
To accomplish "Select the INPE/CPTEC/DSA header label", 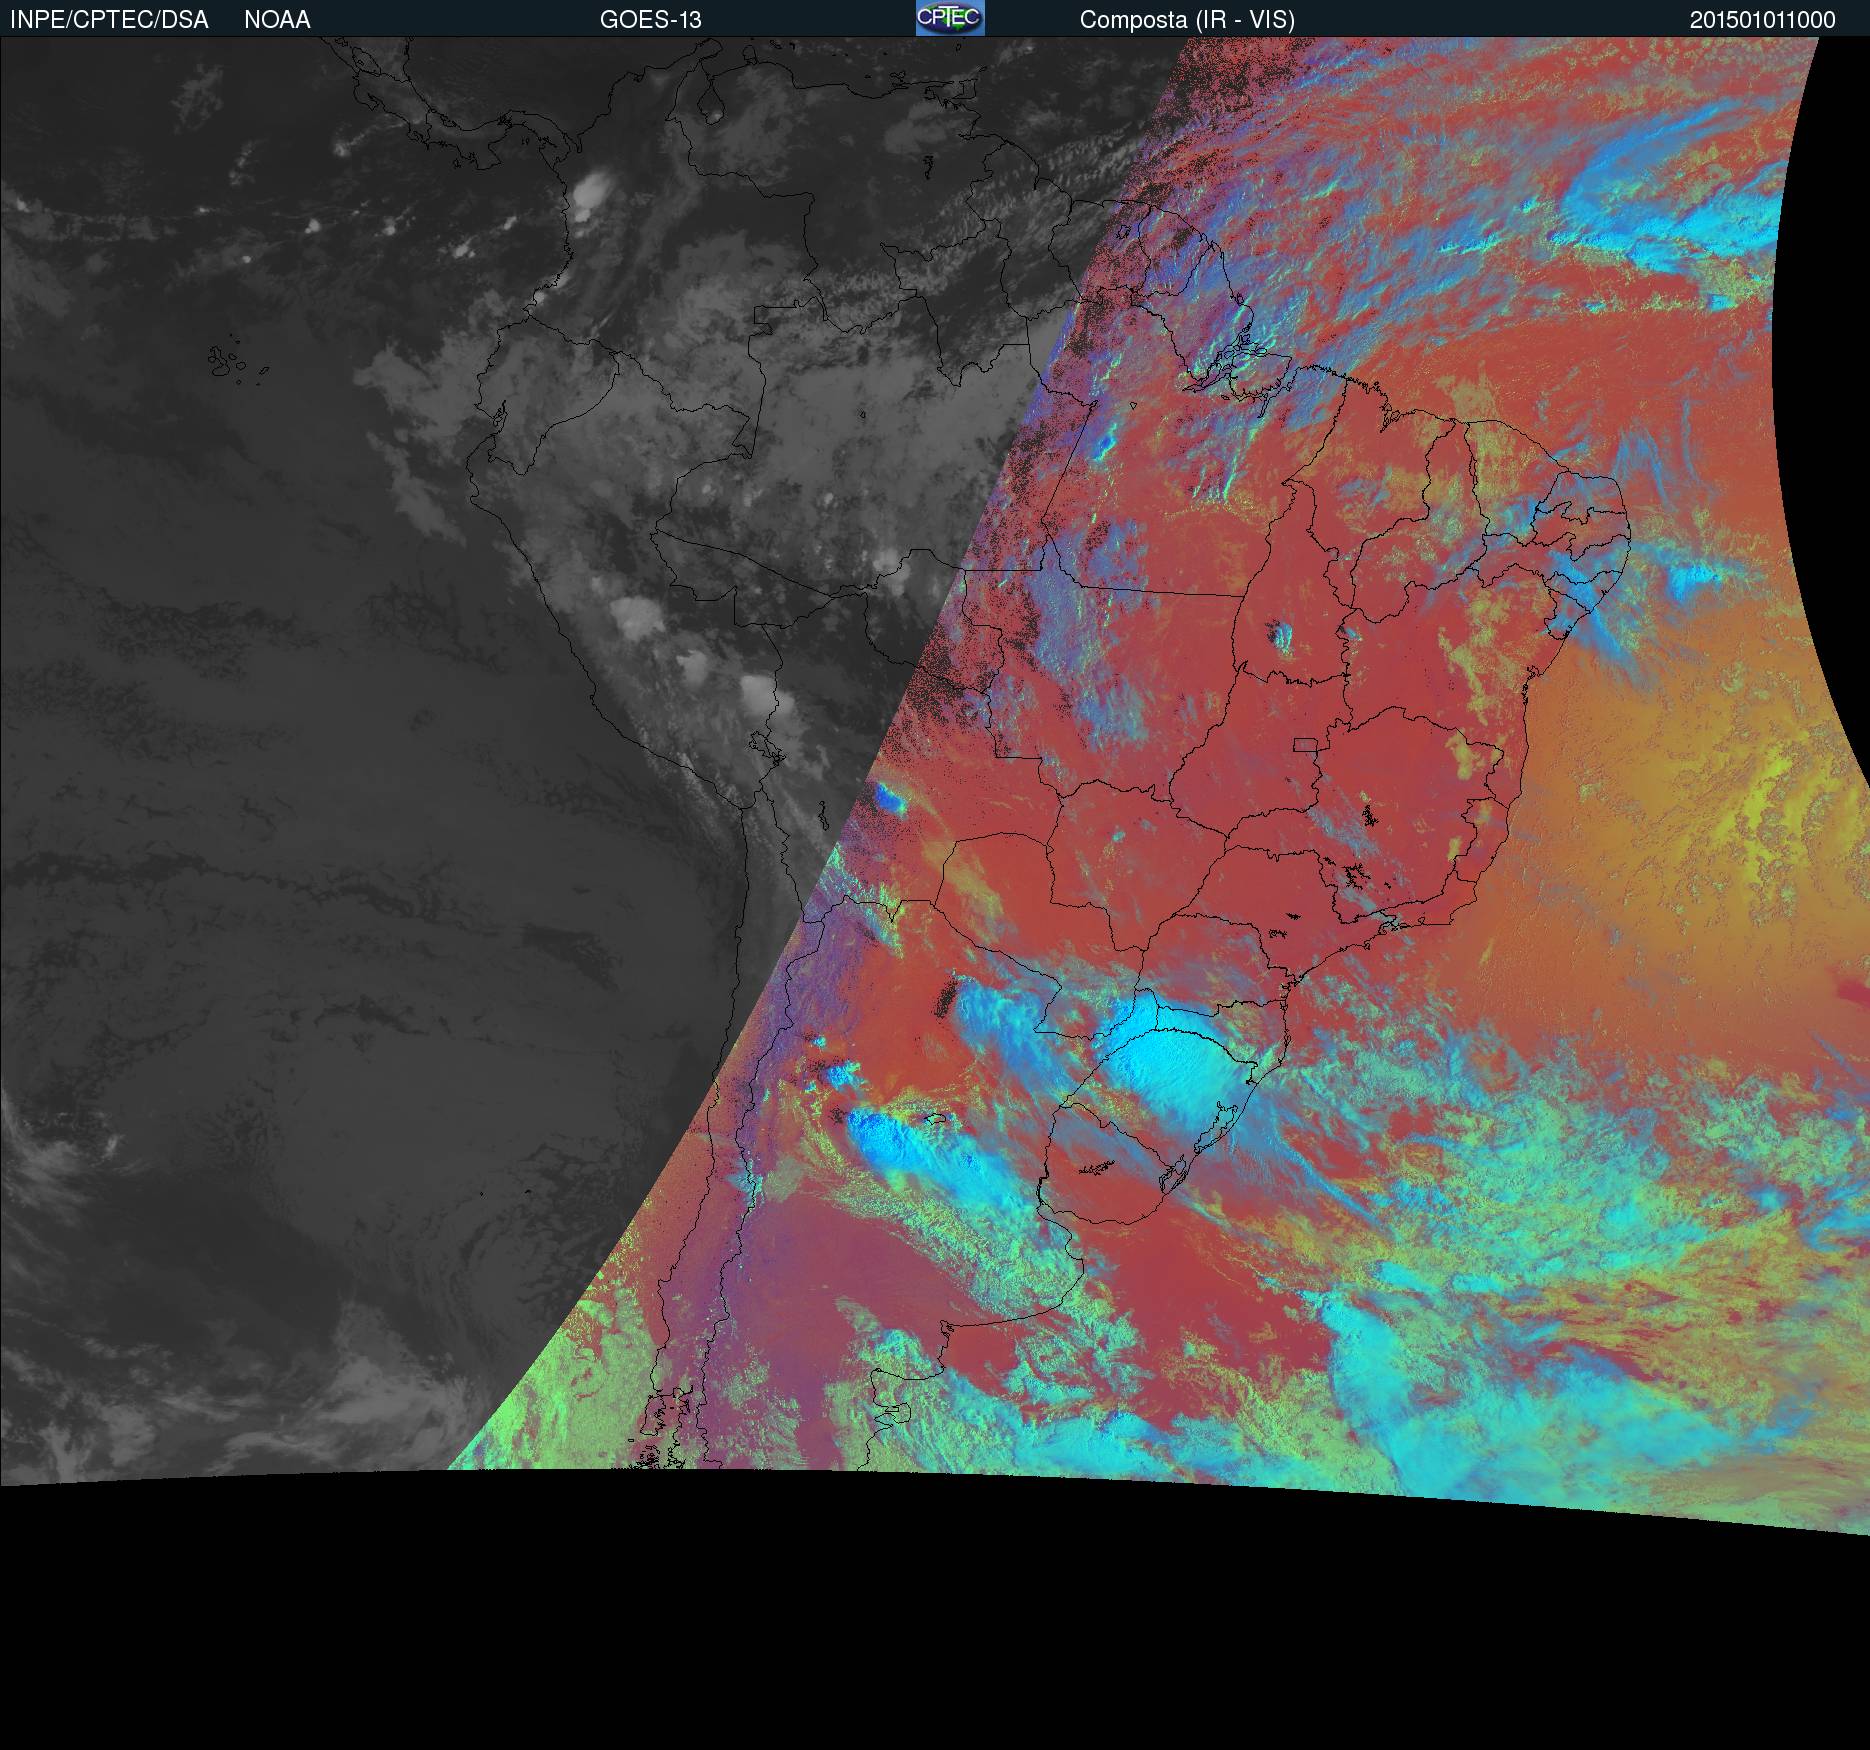I will tap(109, 20).
